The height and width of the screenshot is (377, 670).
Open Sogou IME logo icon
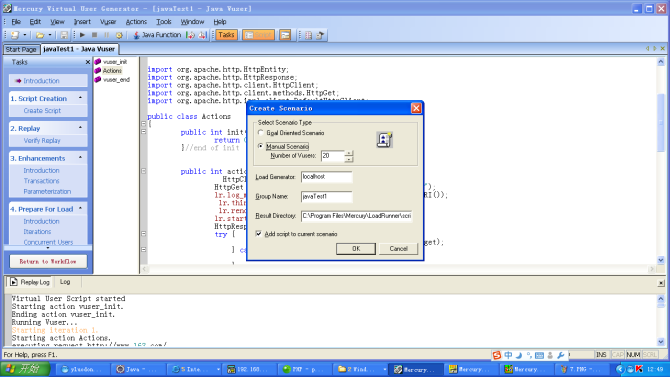tap(497, 355)
